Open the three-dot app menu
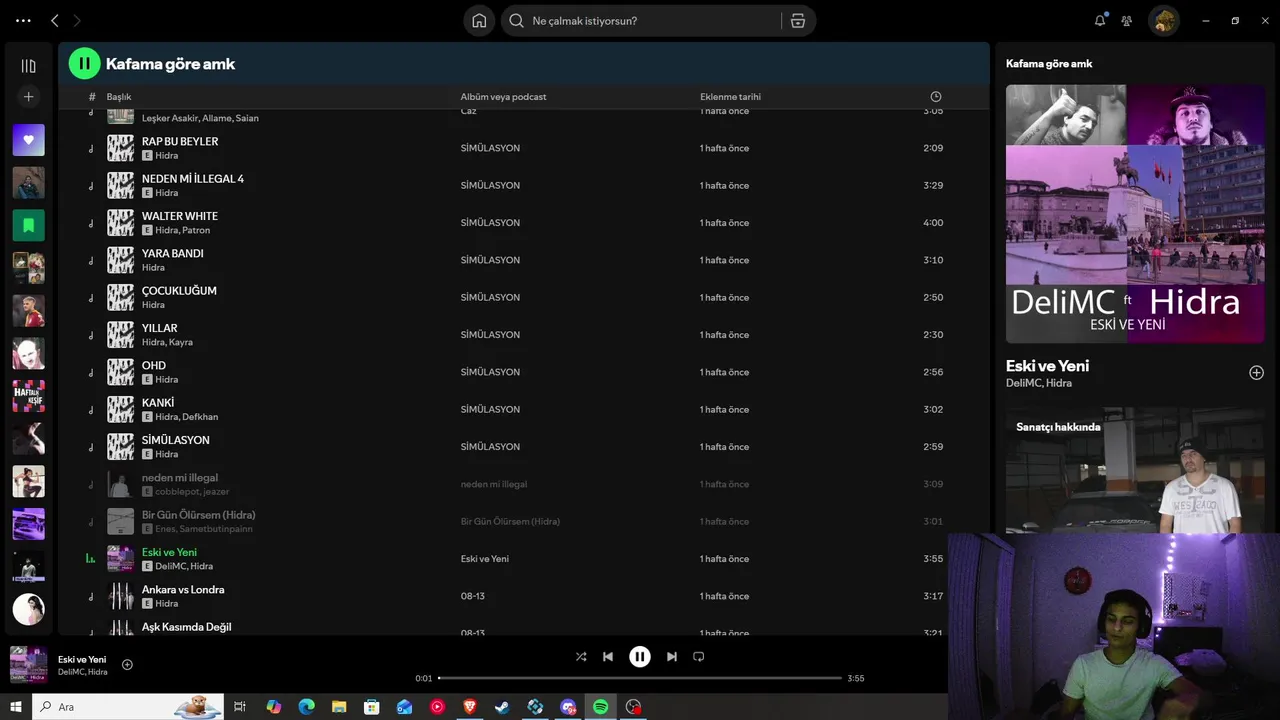The width and height of the screenshot is (1280, 720). click(23, 20)
